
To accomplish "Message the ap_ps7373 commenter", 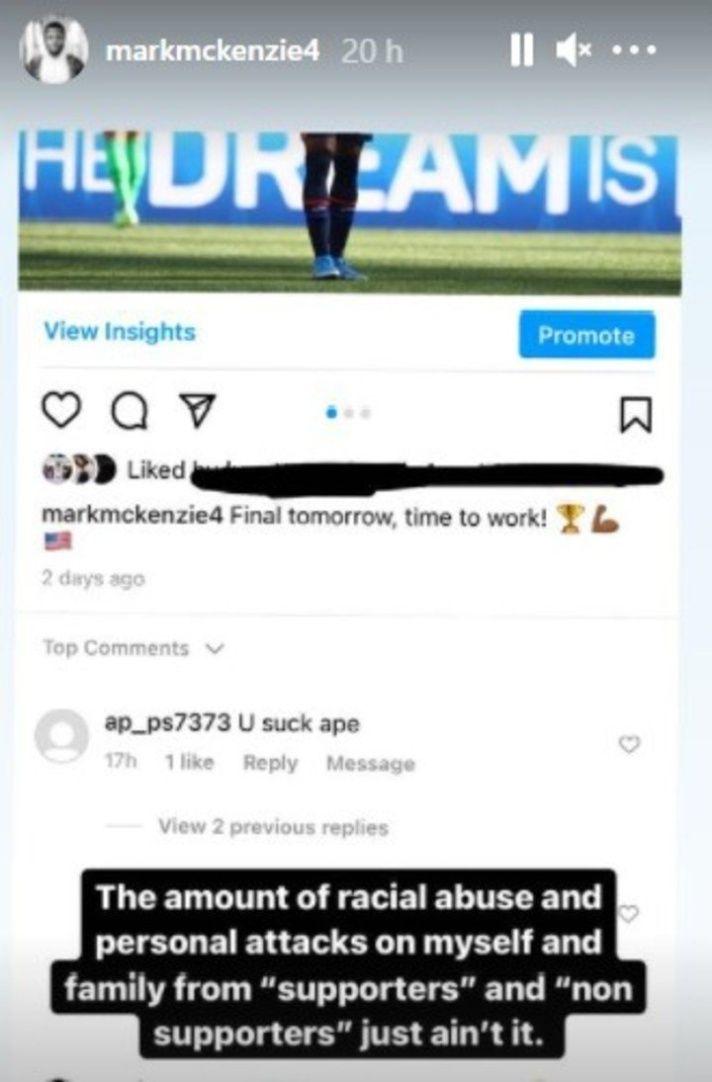I will tap(370, 763).
